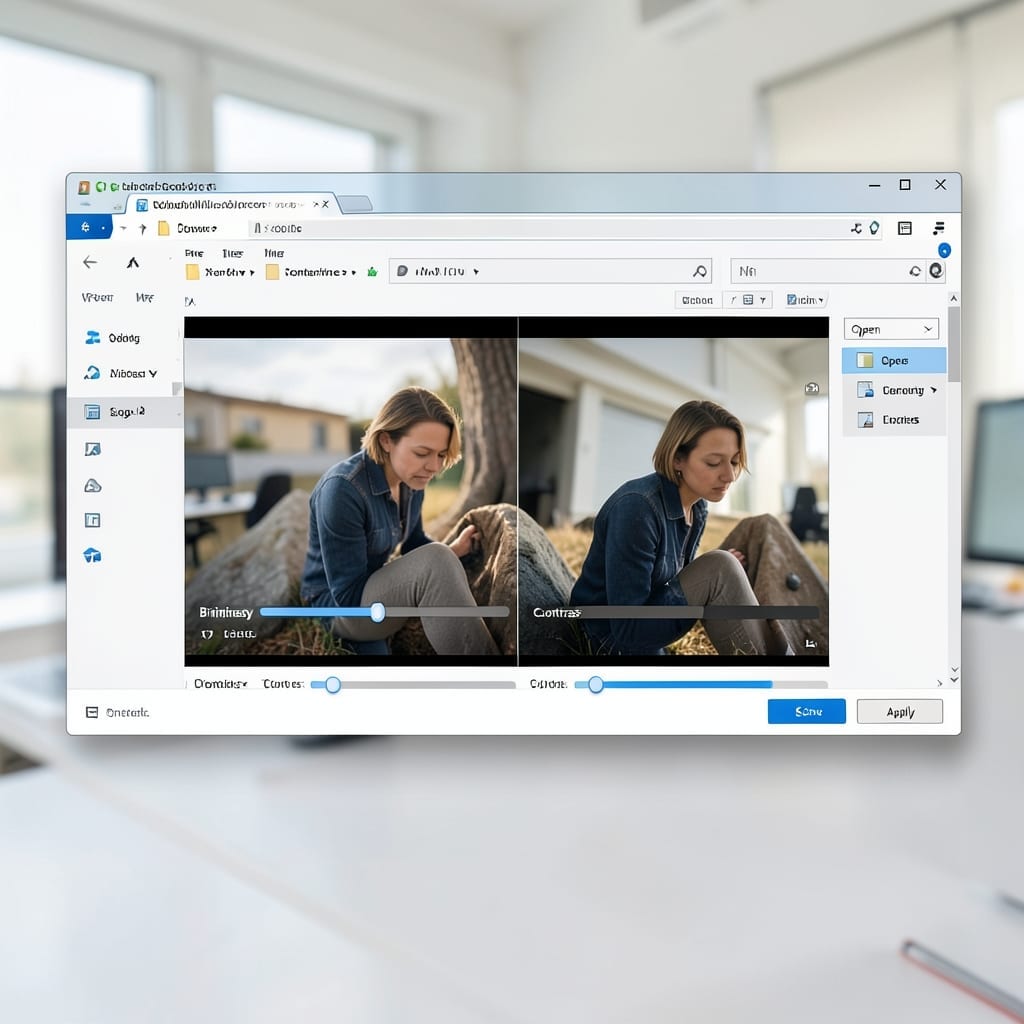The width and height of the screenshot is (1024, 1024).
Task: Click the picture icon in the sidebar
Action: 93,449
